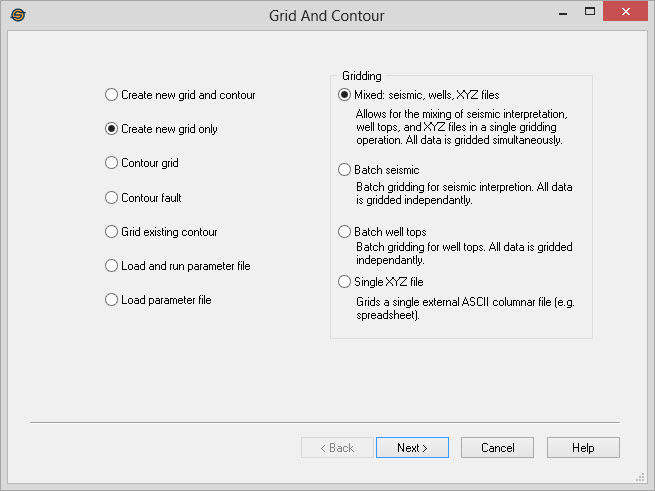Select 'Create new grid and contour' option
The height and width of the screenshot is (491, 655).
[x=111, y=95]
